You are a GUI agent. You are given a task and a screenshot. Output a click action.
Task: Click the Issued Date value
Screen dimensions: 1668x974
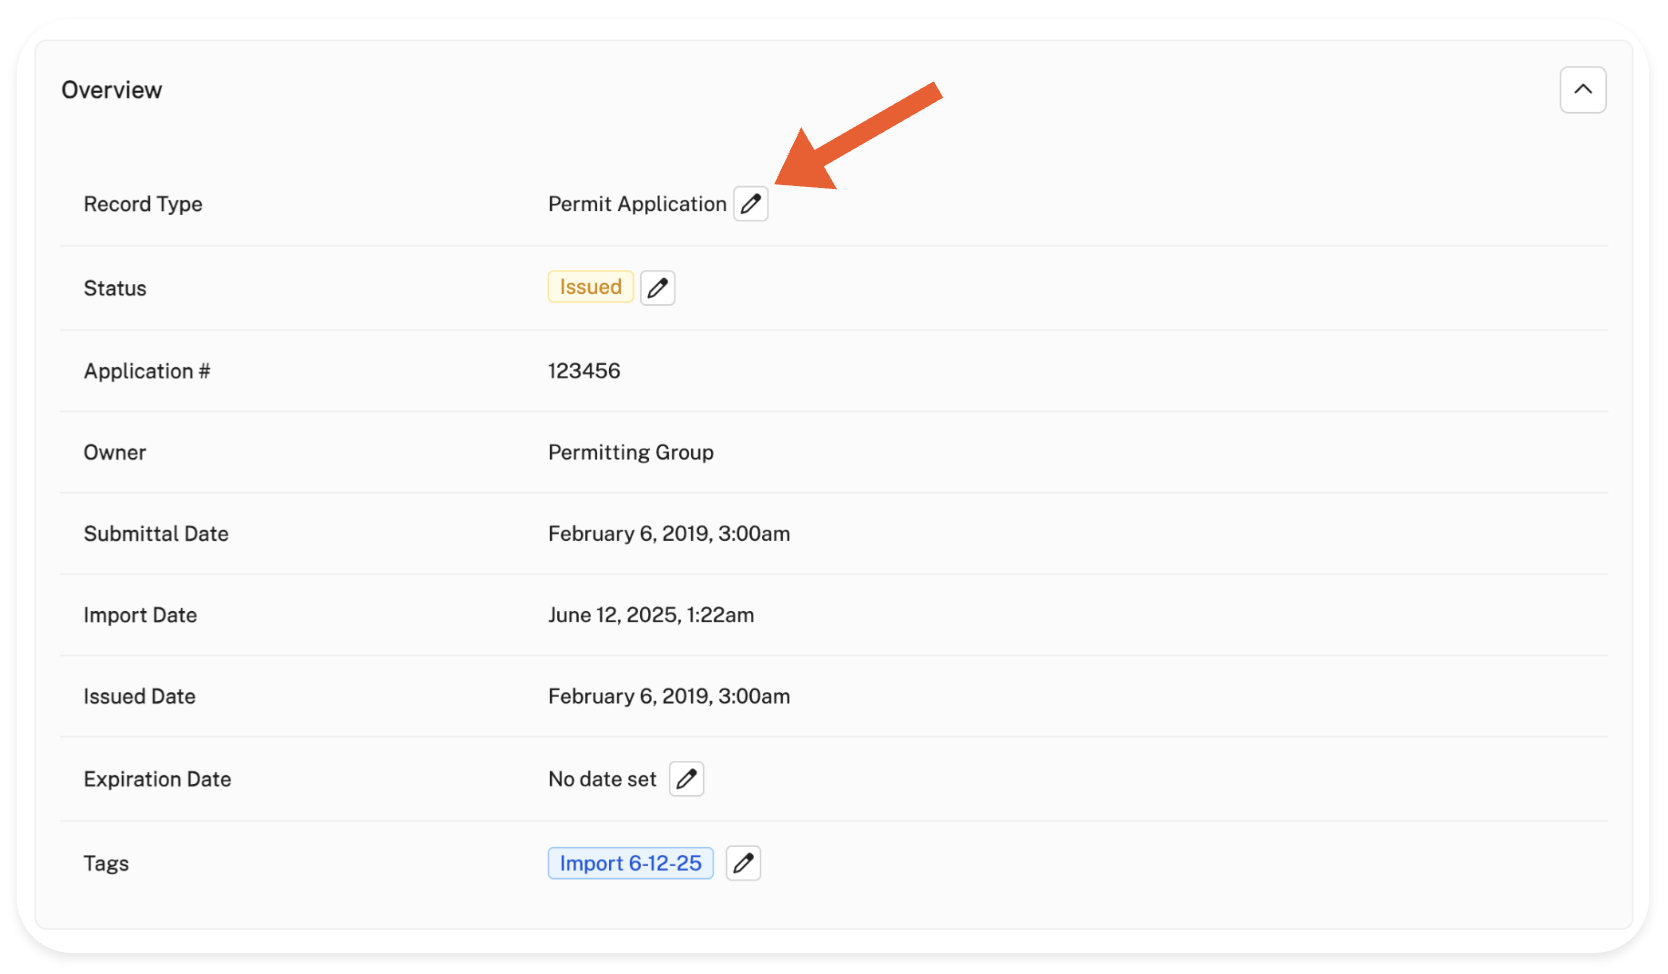668,696
